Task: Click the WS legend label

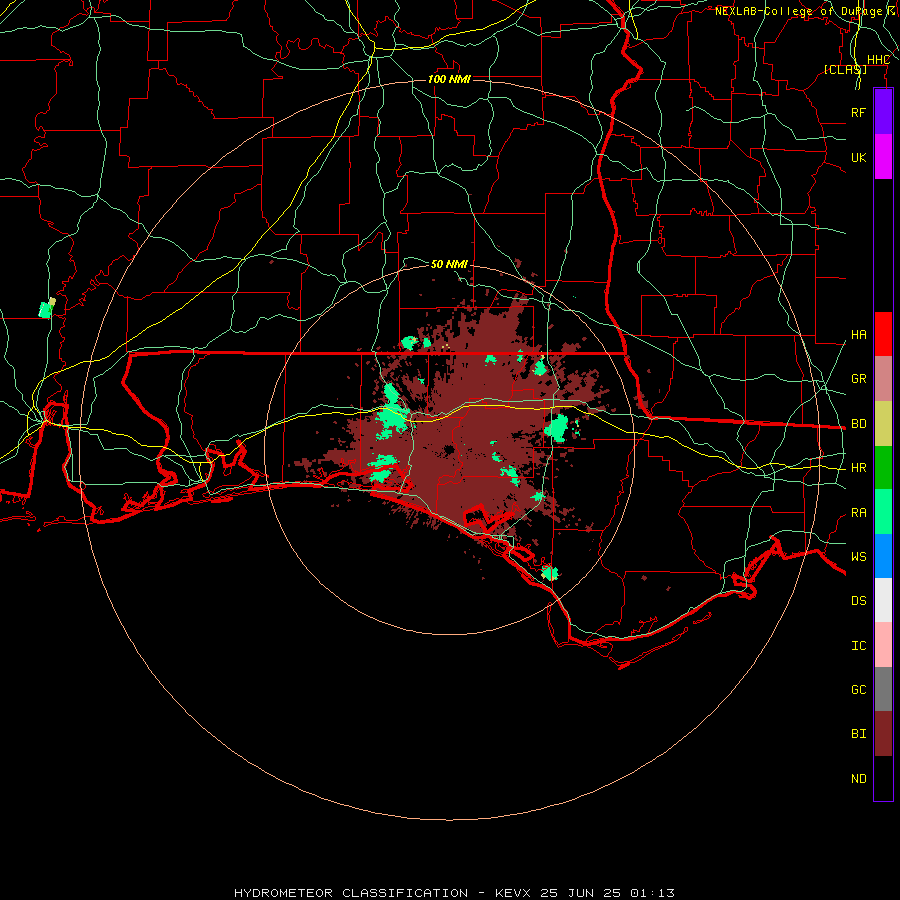Action: click(x=858, y=557)
